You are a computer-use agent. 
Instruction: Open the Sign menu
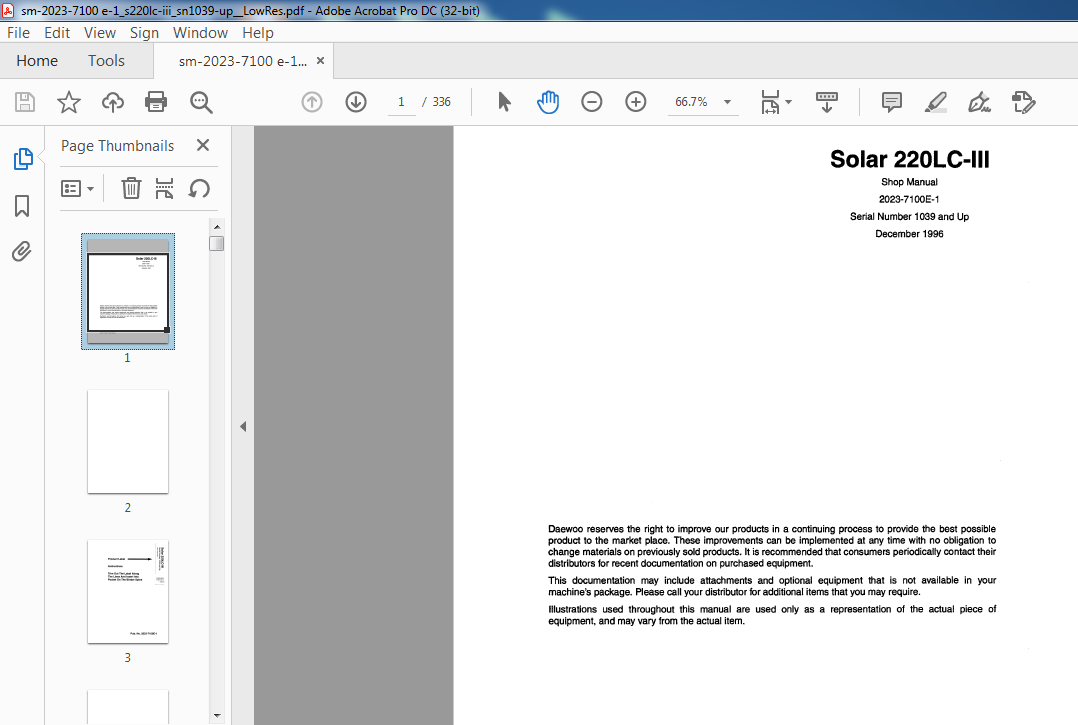point(144,32)
